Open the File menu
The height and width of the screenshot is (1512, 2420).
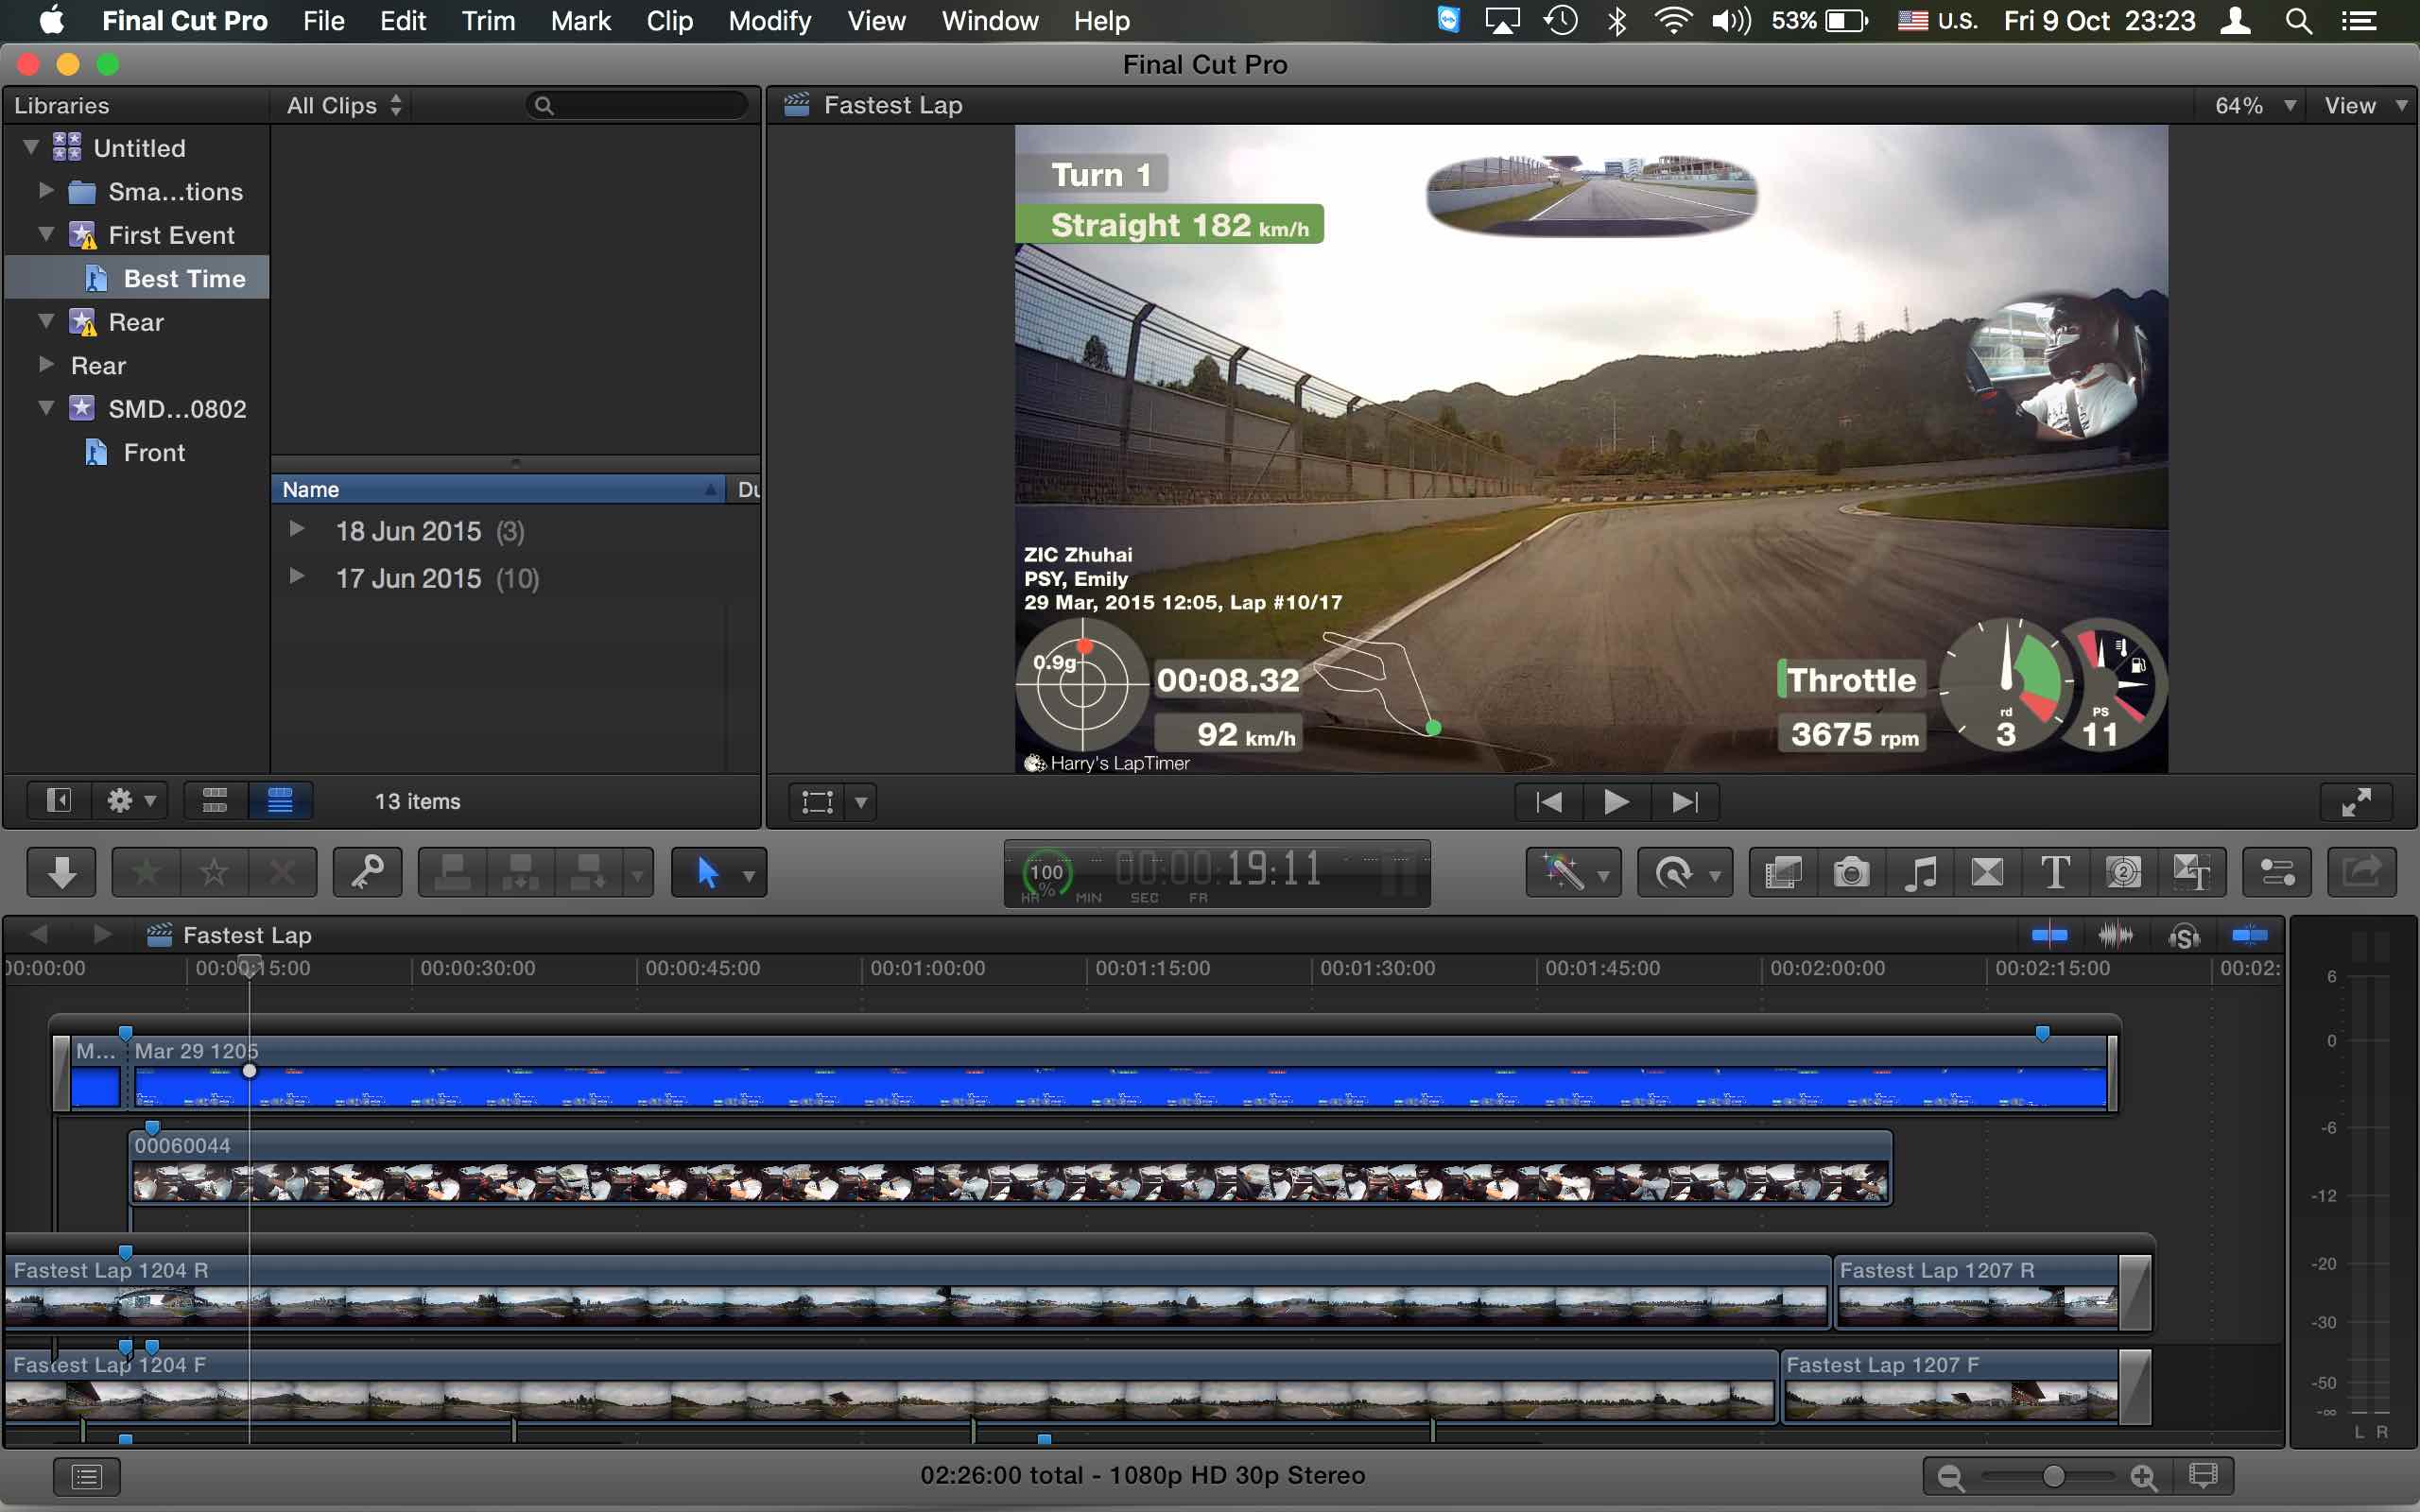coord(324,21)
